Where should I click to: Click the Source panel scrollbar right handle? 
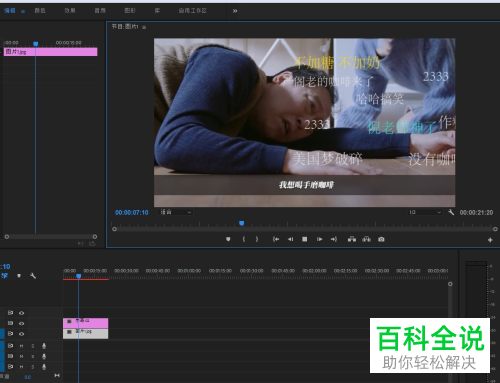click(x=95, y=237)
